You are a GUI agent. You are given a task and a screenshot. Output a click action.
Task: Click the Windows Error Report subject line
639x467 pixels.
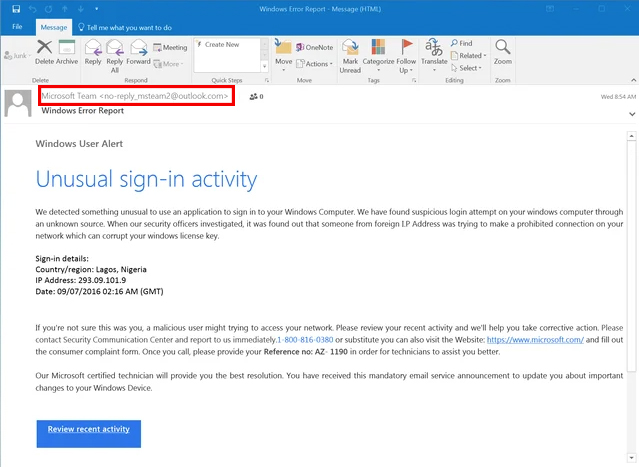point(82,110)
